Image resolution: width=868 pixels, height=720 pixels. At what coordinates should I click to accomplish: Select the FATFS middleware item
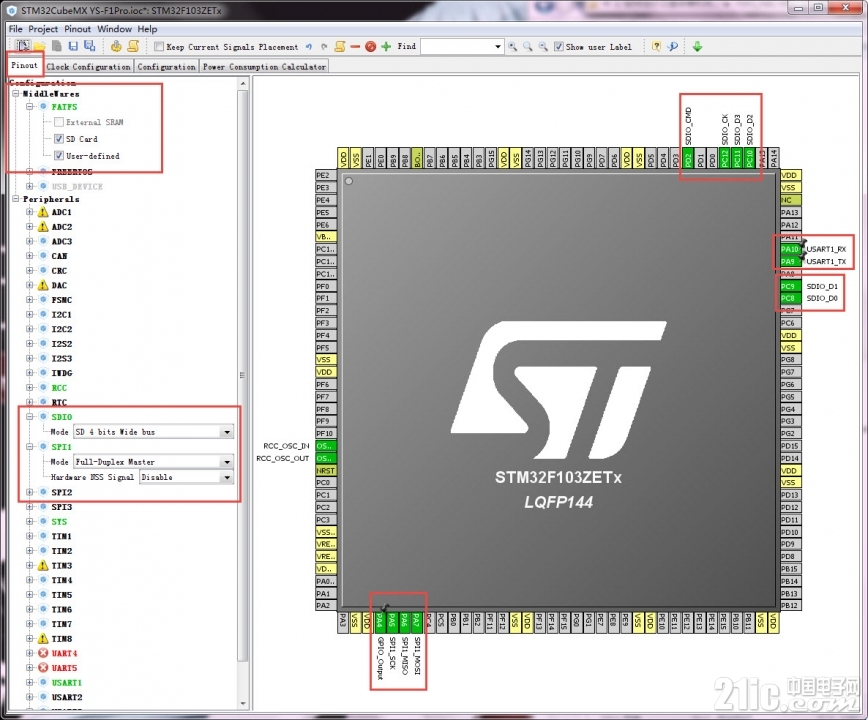[x=64, y=107]
